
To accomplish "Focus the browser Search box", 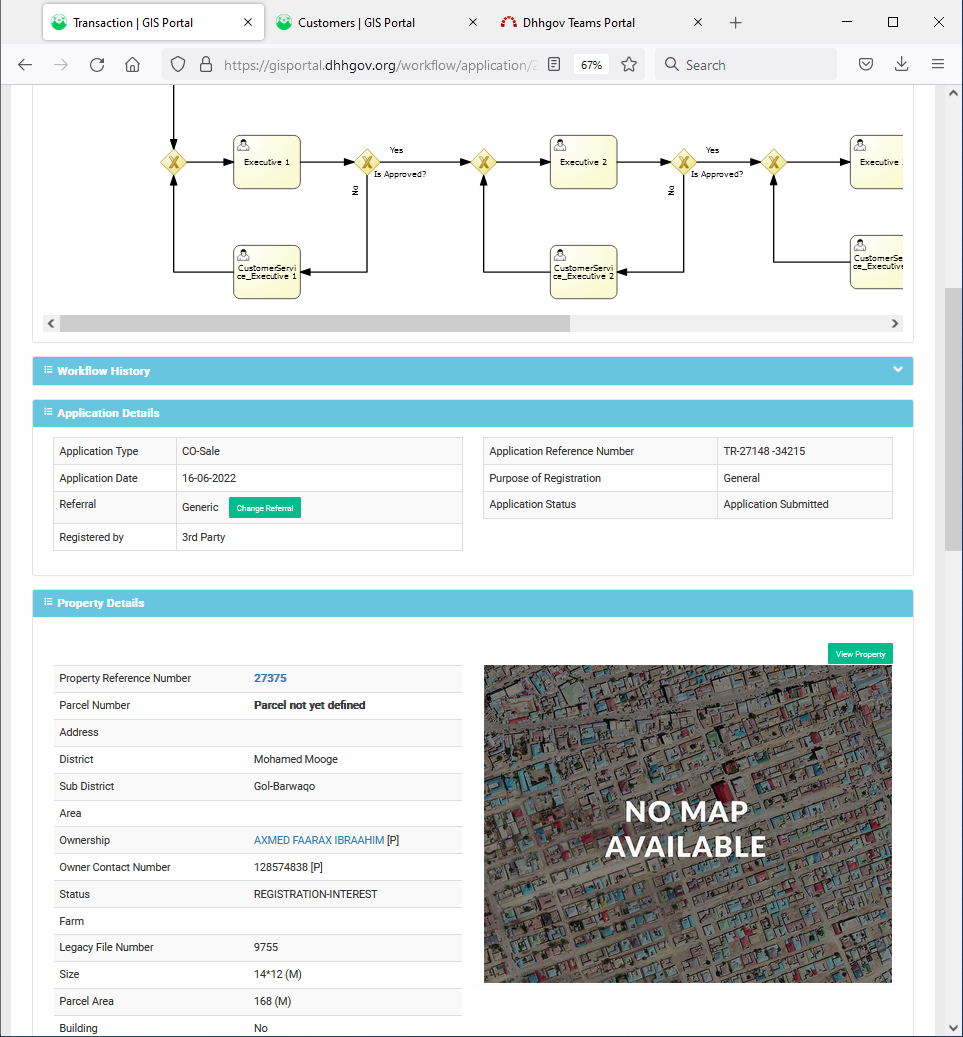I will [x=745, y=65].
